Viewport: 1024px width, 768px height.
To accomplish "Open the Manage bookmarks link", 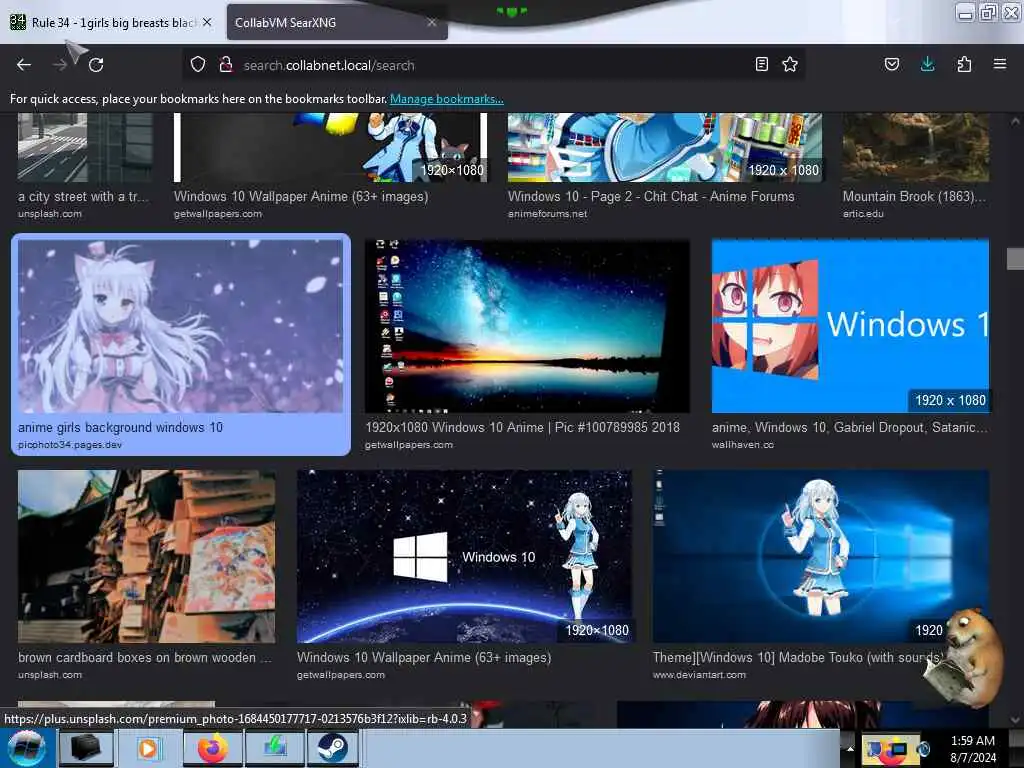I will click(x=447, y=99).
